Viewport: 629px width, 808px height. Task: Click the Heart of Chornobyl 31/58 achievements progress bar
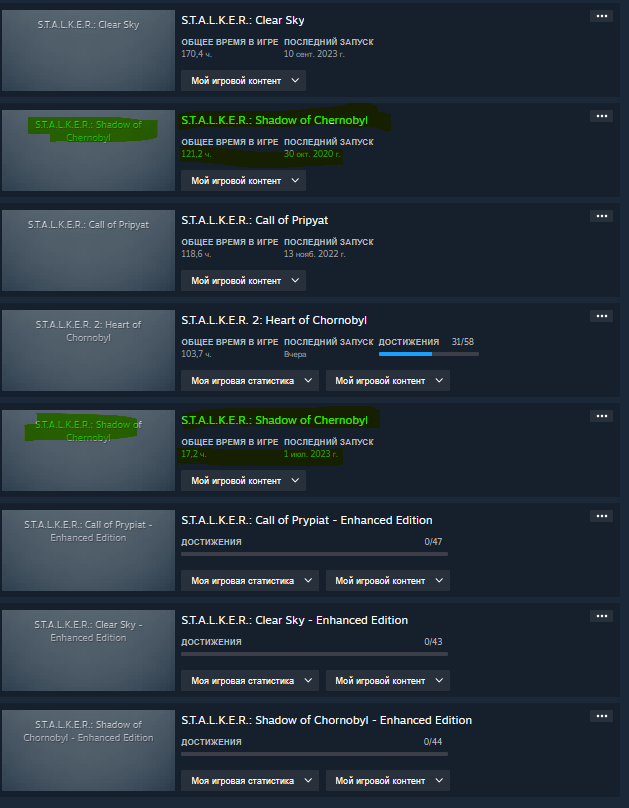429,354
